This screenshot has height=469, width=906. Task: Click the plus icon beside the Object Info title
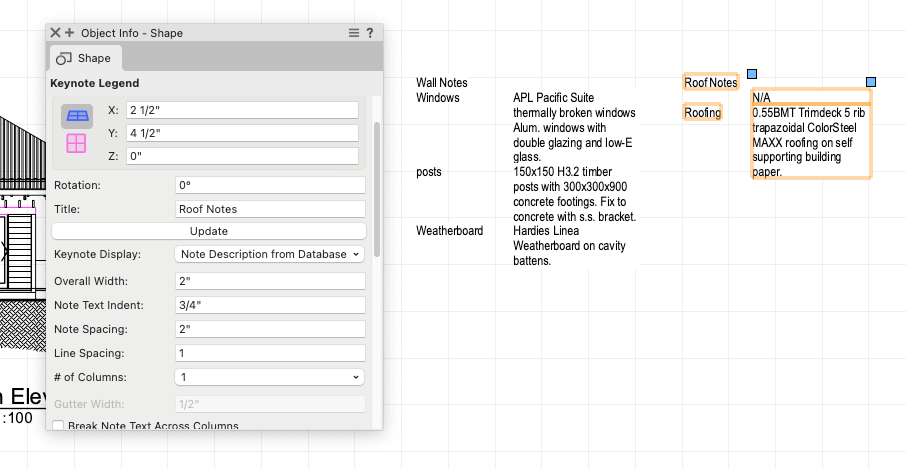pos(69,33)
